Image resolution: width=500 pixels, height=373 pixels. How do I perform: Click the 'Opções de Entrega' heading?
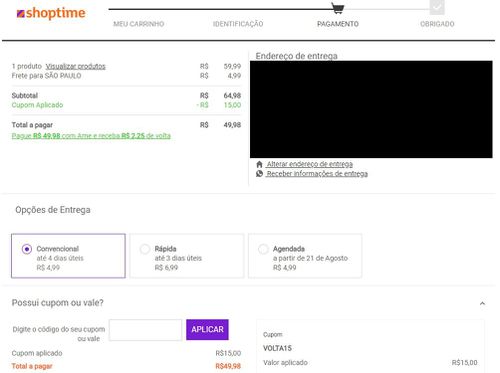click(x=53, y=210)
